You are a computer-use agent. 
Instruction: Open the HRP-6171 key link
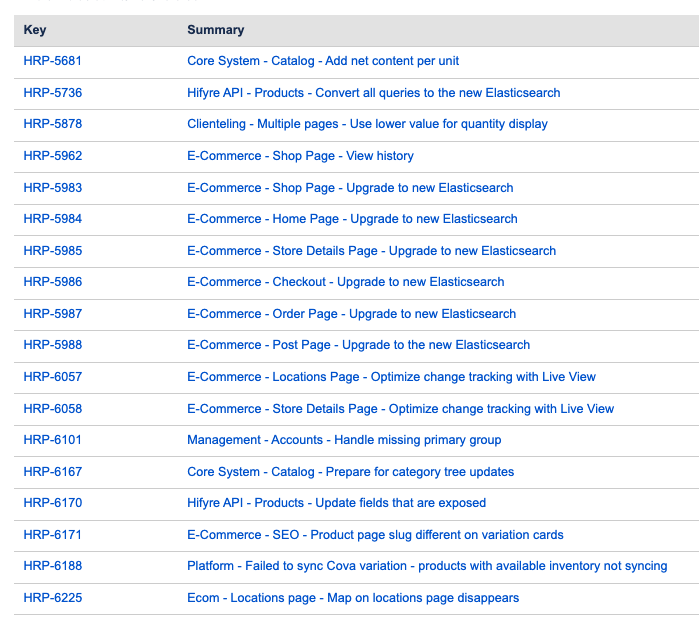(52, 535)
